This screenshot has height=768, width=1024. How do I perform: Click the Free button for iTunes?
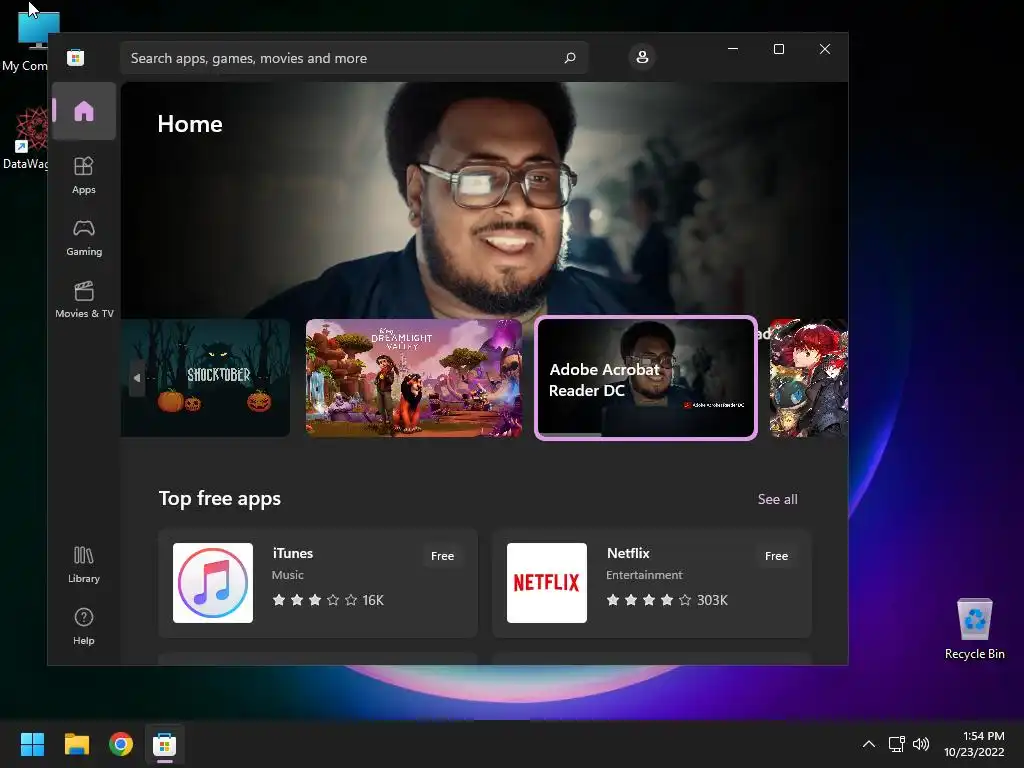tap(442, 556)
